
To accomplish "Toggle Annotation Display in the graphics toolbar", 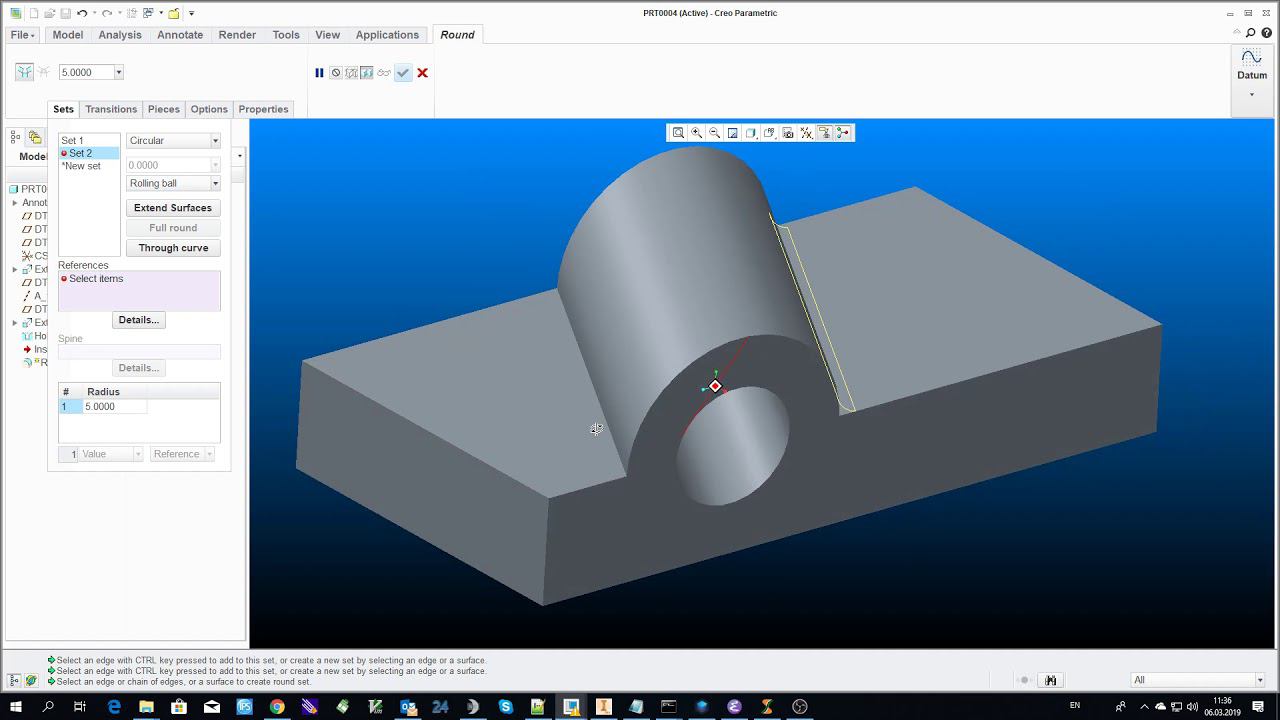I will coord(824,133).
